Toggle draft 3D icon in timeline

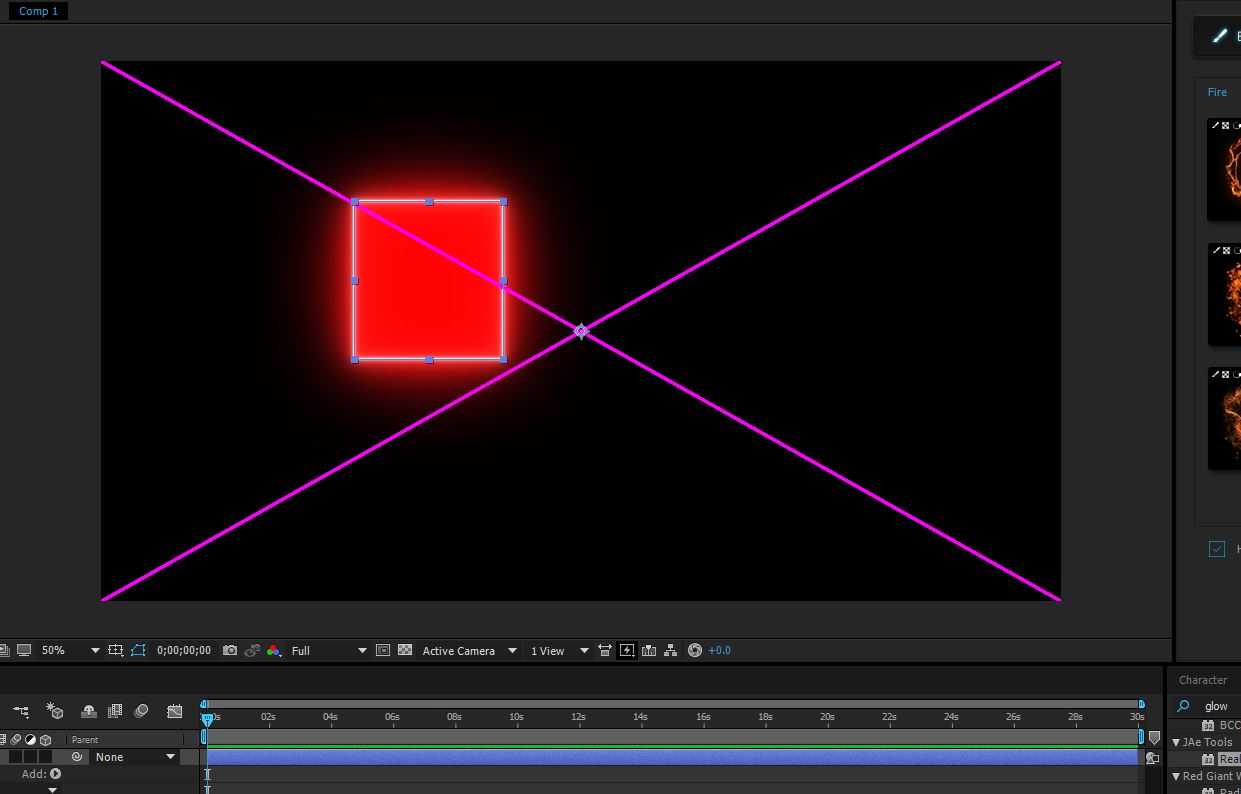pos(55,711)
